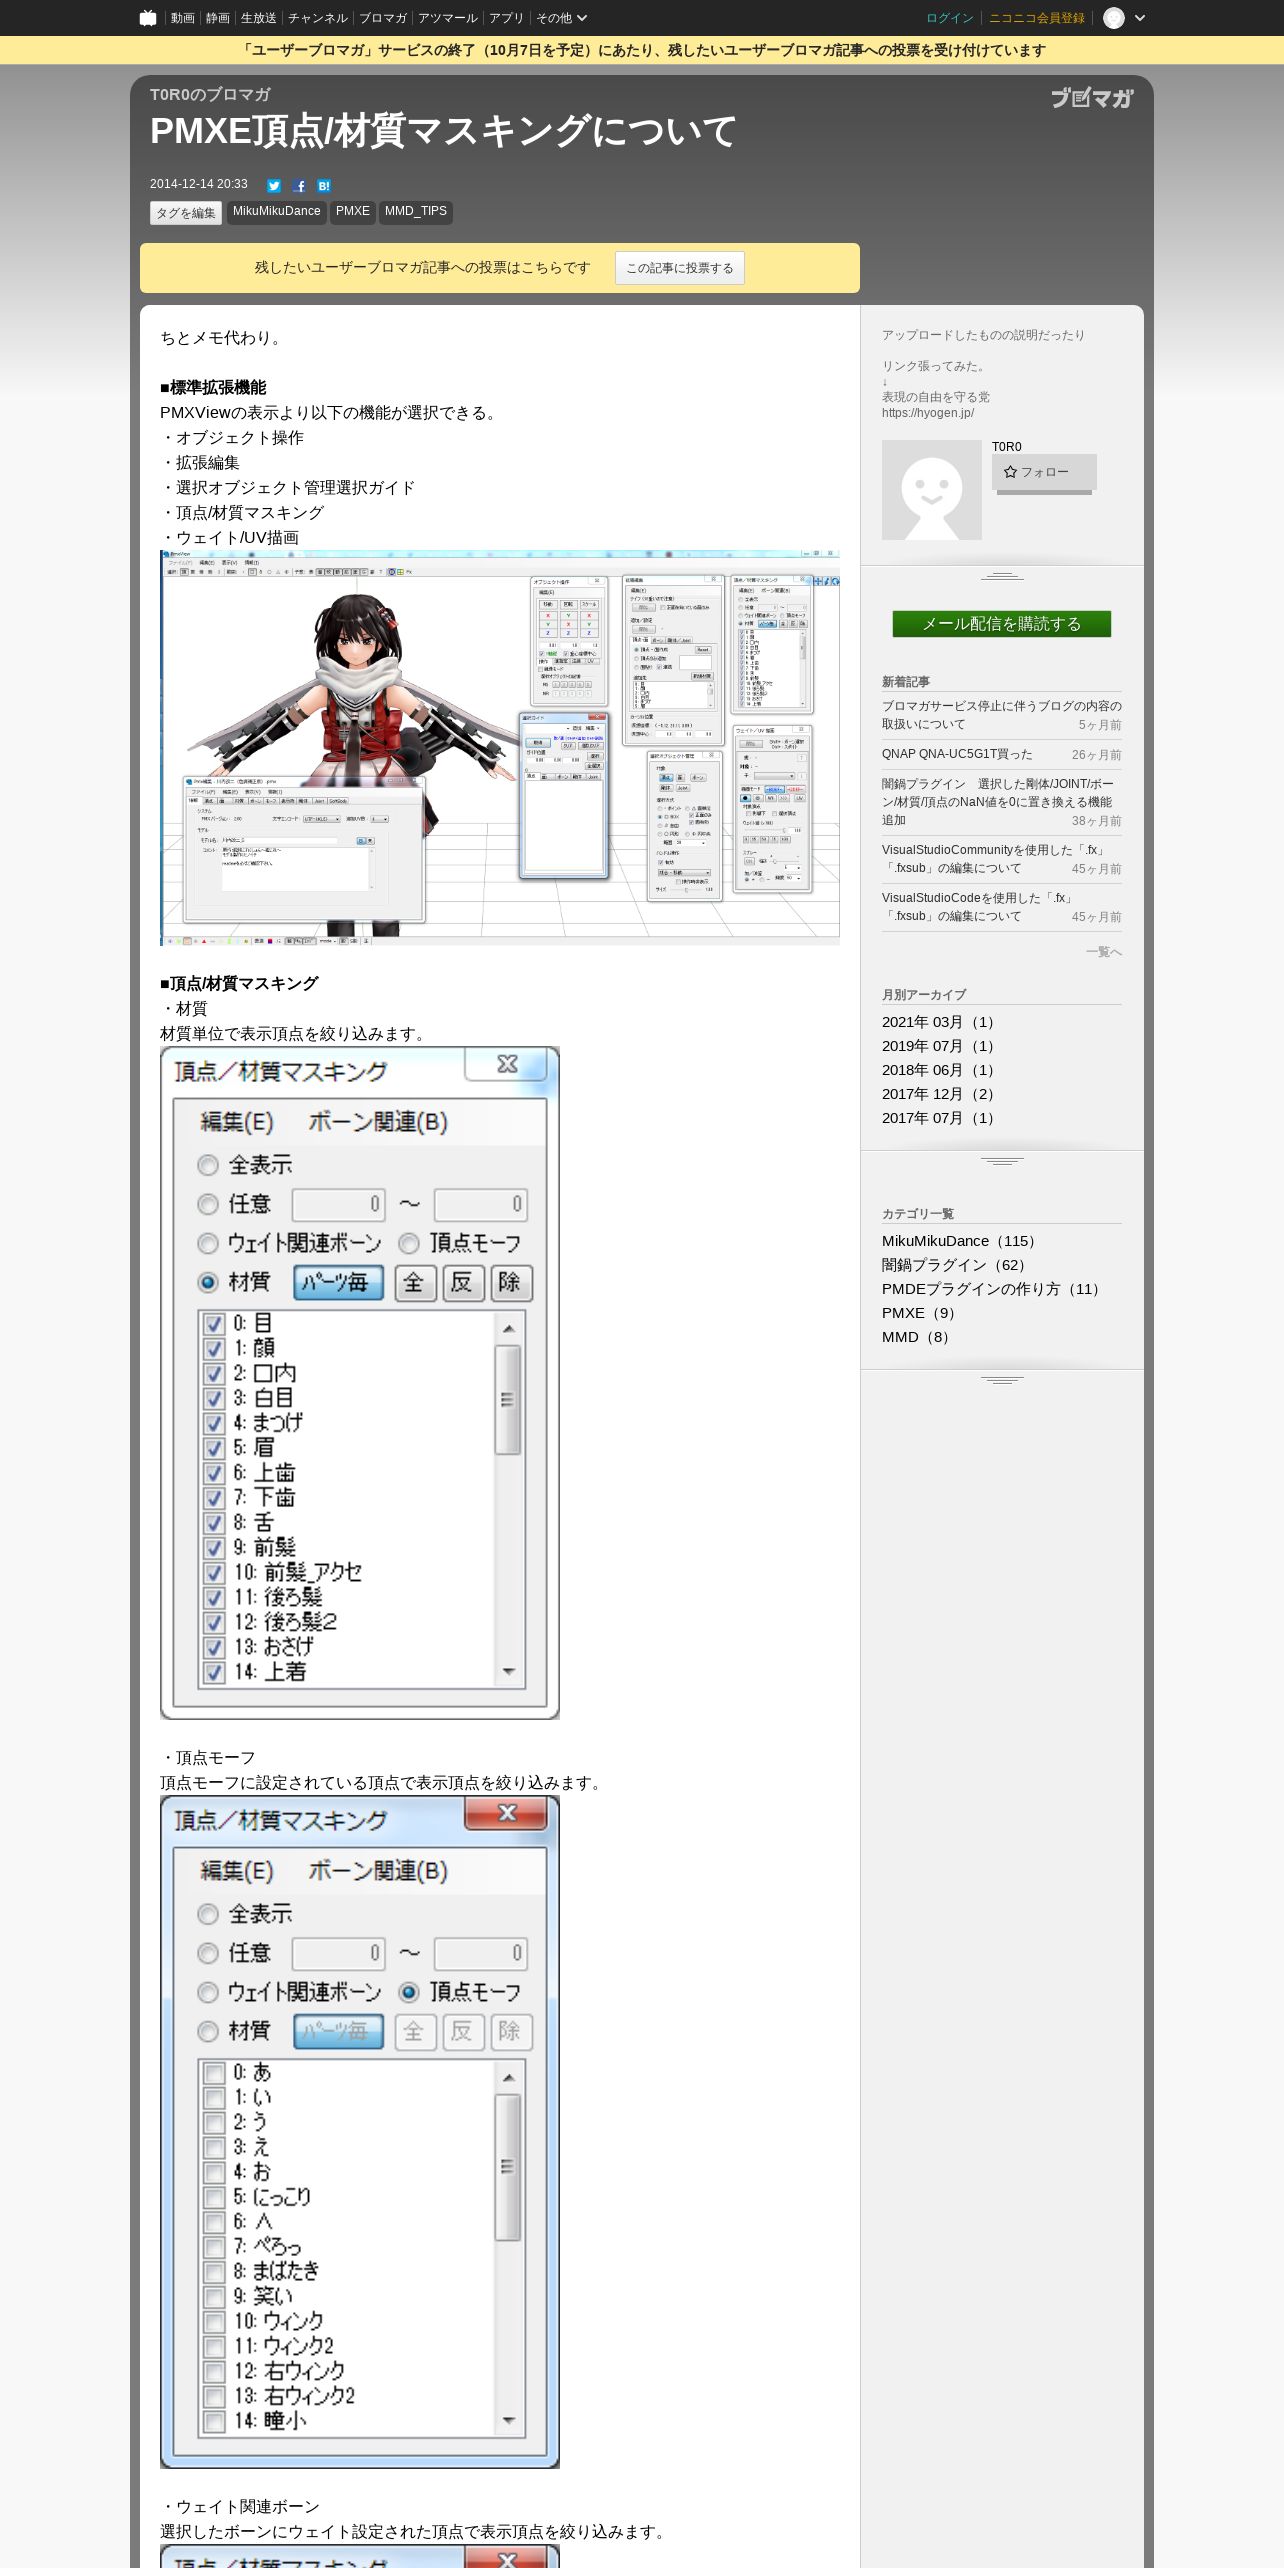Click the ブロマガ logo at top right
The image size is (1284, 2568).
[1092, 97]
